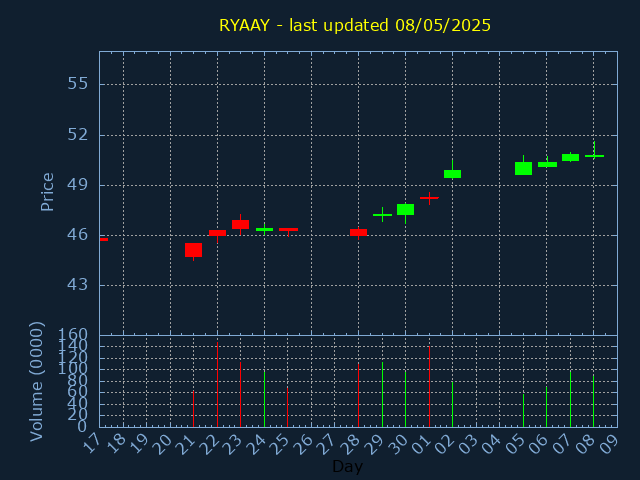This screenshot has height=480, width=640.
Task: Click day label '07' on x-axis
Action: coord(562,443)
